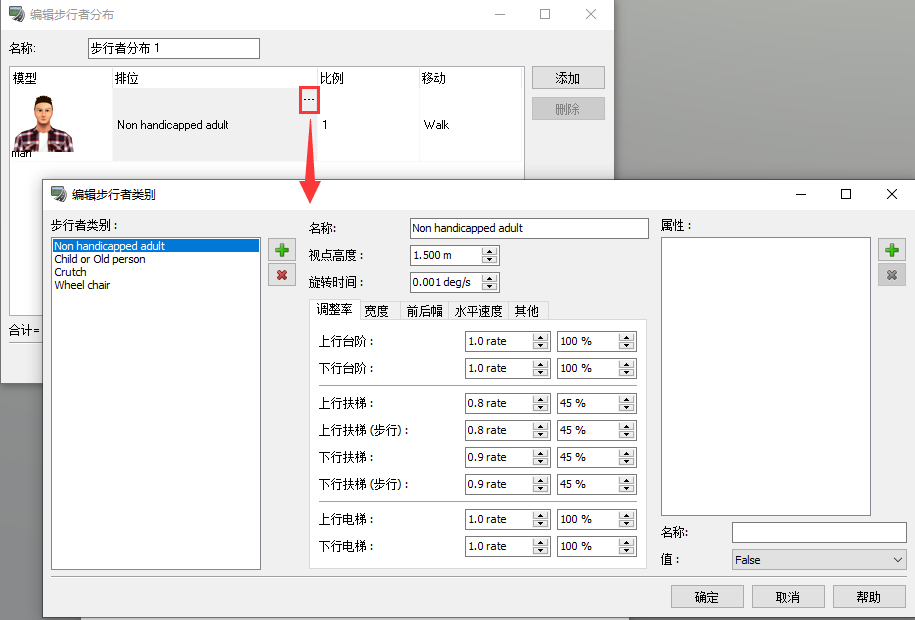Viewport: 915px width, 620px height.
Task: Click the 比例 column header
Action: 368,78
